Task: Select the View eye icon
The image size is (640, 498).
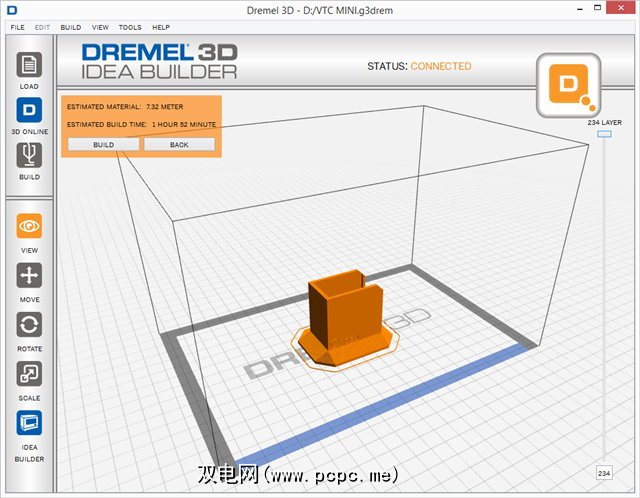Action: [x=29, y=226]
